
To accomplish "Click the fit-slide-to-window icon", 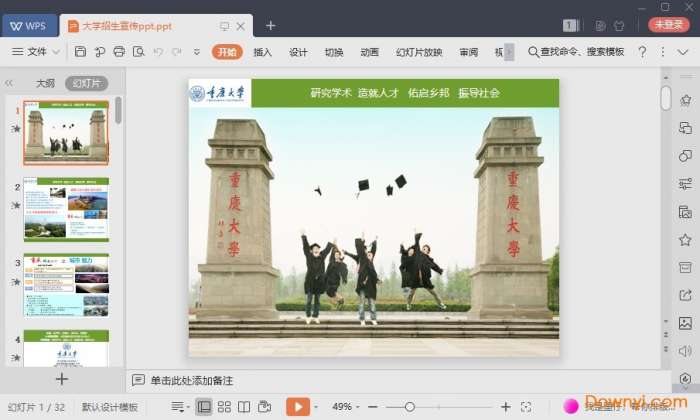I will (x=526, y=407).
